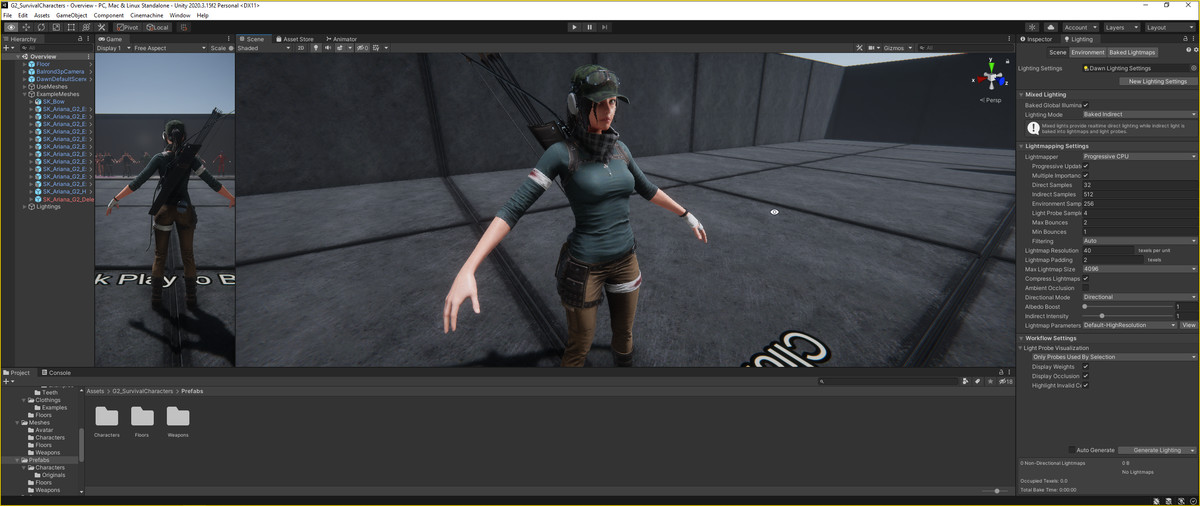Viewport: 1200px width, 506px height.
Task: Open the Collaborate icon in top toolbar
Action: (x=1033, y=27)
